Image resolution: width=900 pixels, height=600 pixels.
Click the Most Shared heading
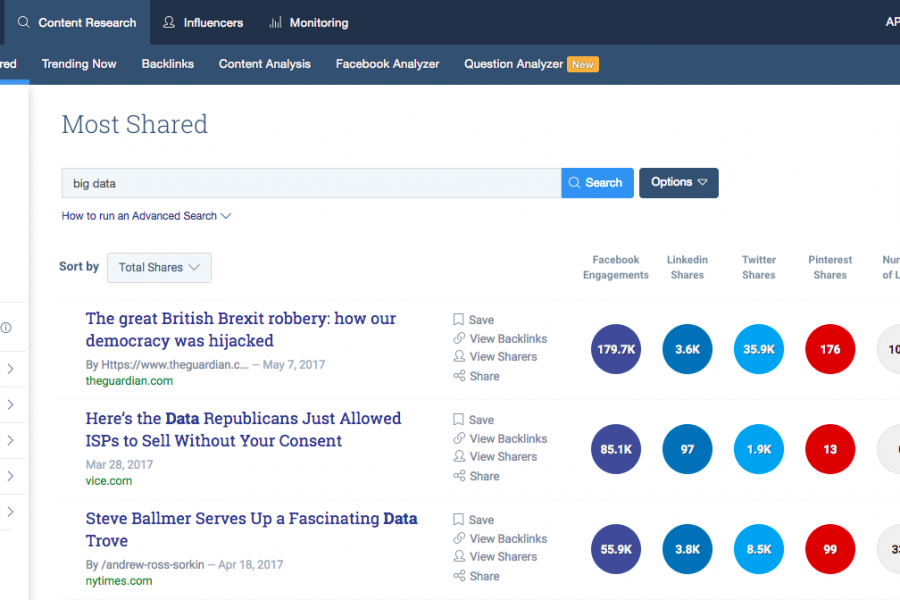135,124
